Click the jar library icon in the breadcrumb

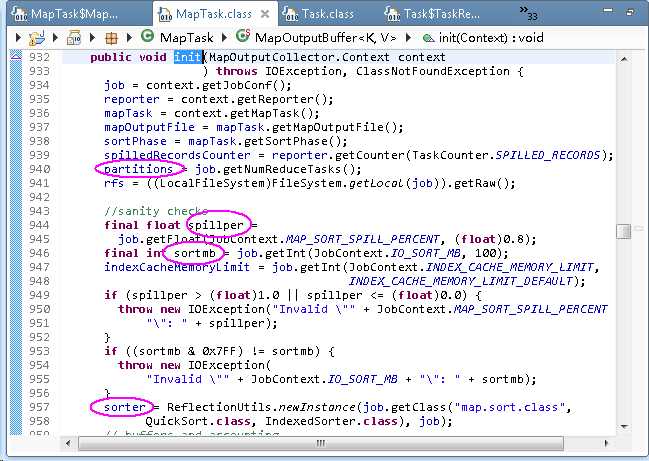(74, 38)
